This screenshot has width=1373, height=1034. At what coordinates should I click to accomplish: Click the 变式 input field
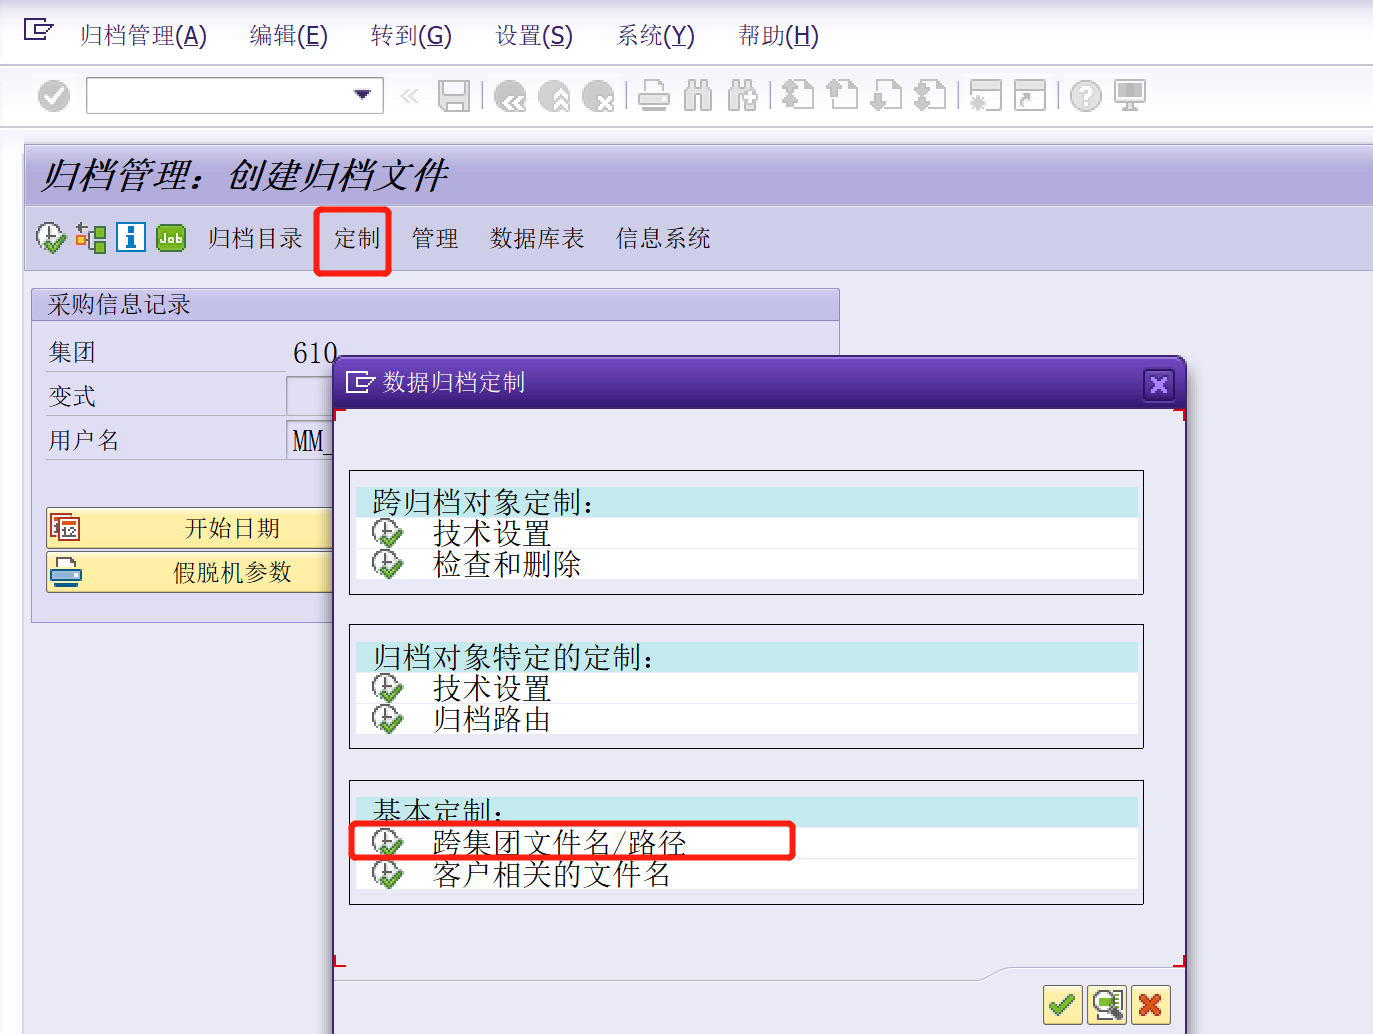click(x=310, y=396)
